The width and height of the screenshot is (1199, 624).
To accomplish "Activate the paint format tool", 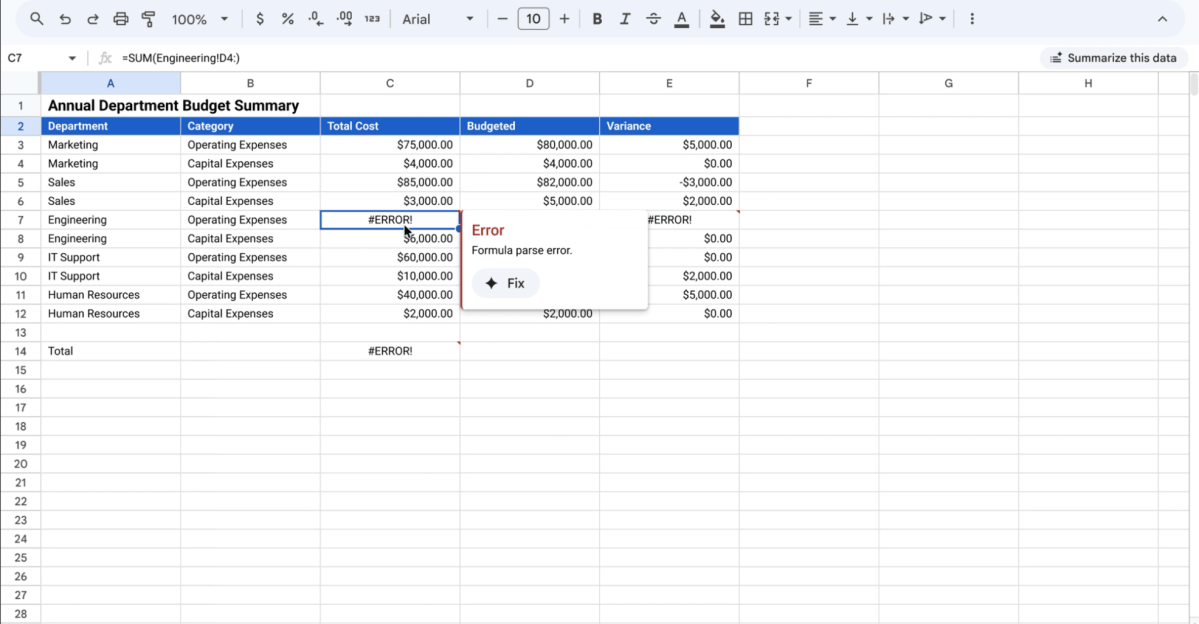I will 148,18.
